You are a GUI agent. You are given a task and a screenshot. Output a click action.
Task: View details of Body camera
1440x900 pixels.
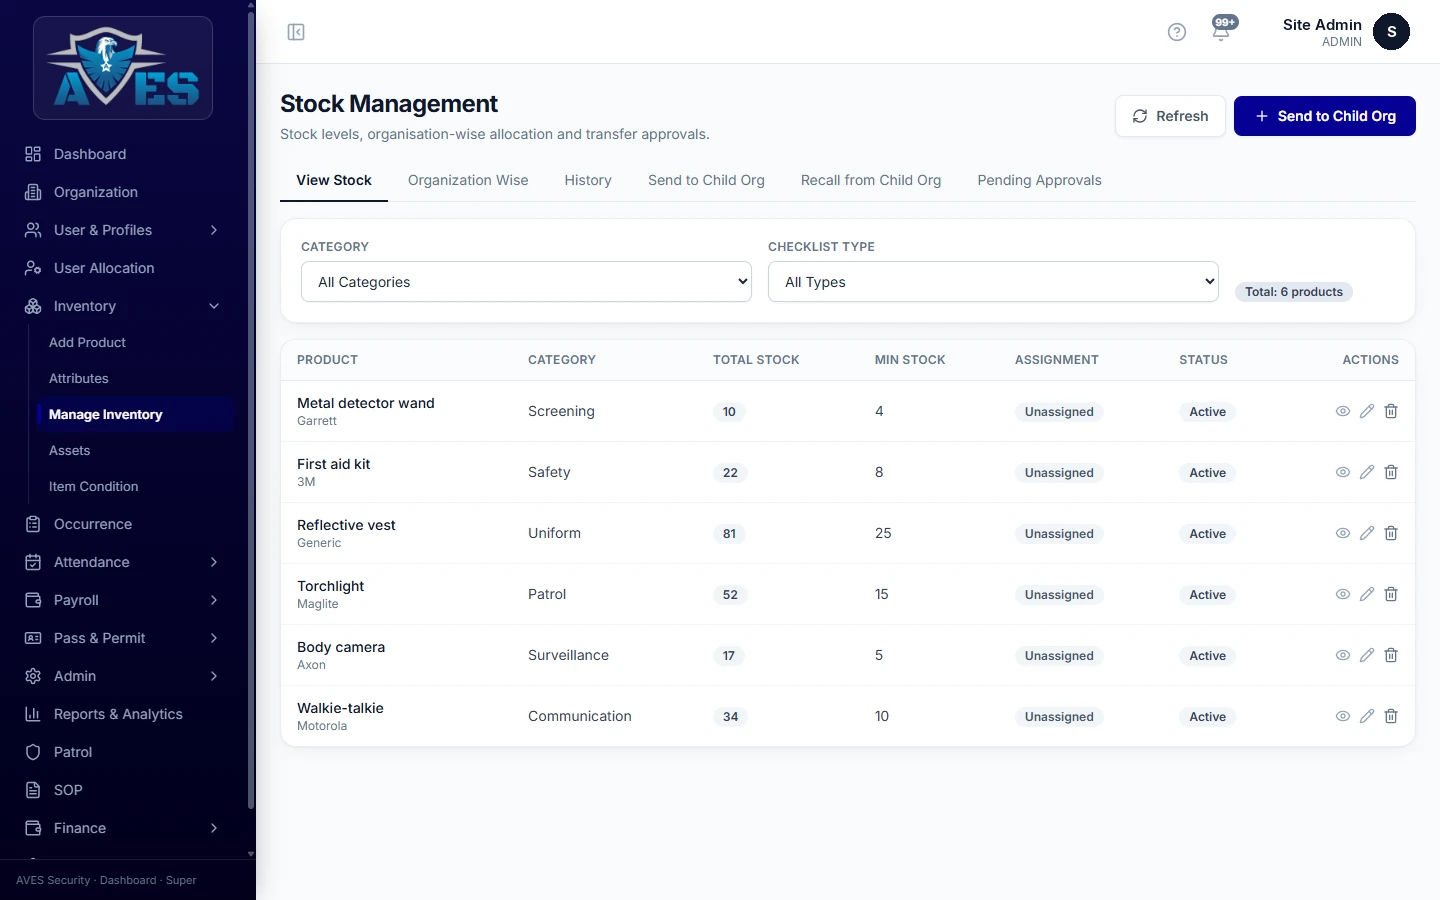1343,655
